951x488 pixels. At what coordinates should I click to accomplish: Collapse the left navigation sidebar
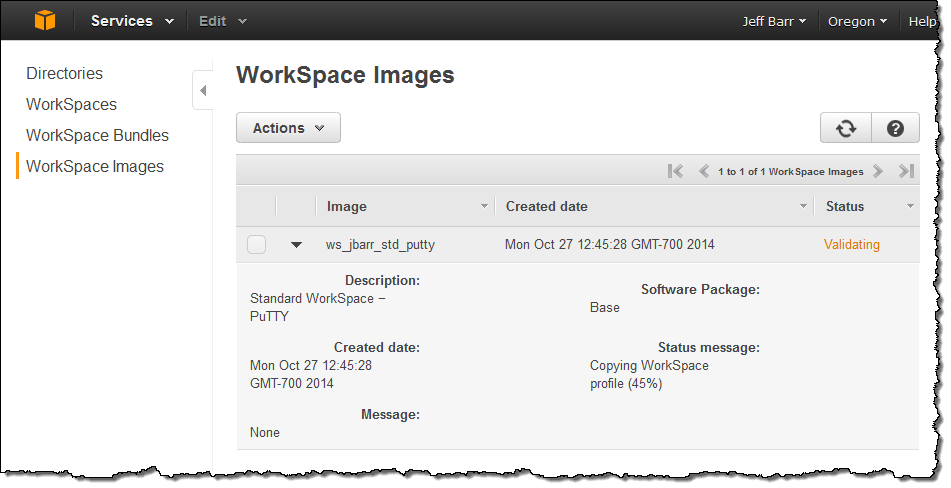pyautogui.click(x=203, y=91)
